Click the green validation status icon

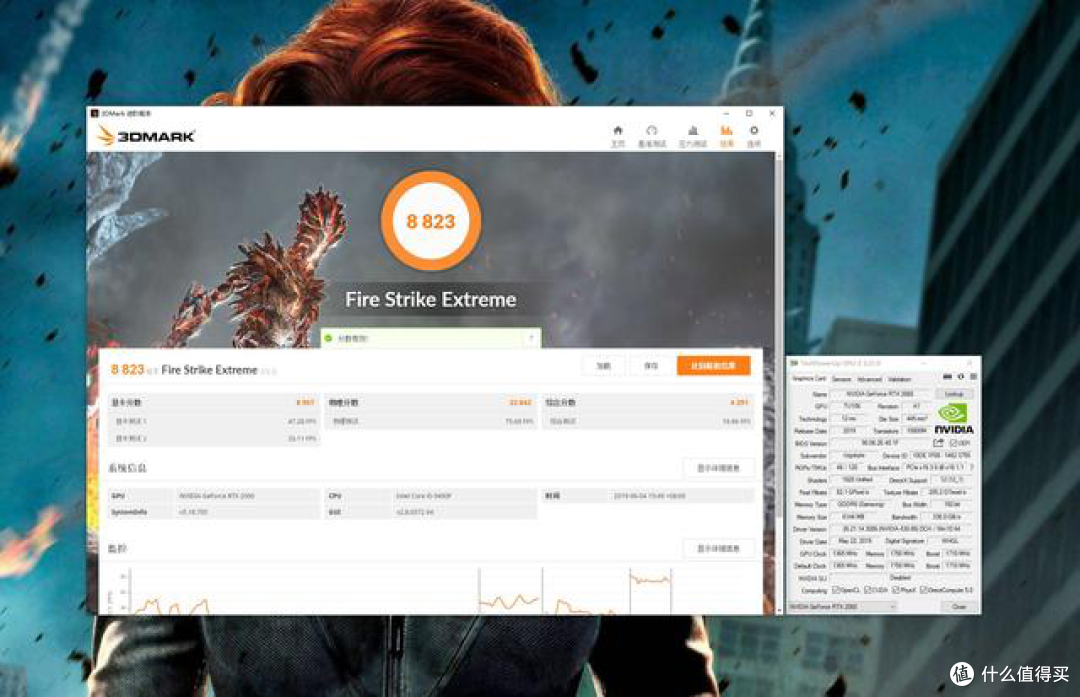point(329,338)
